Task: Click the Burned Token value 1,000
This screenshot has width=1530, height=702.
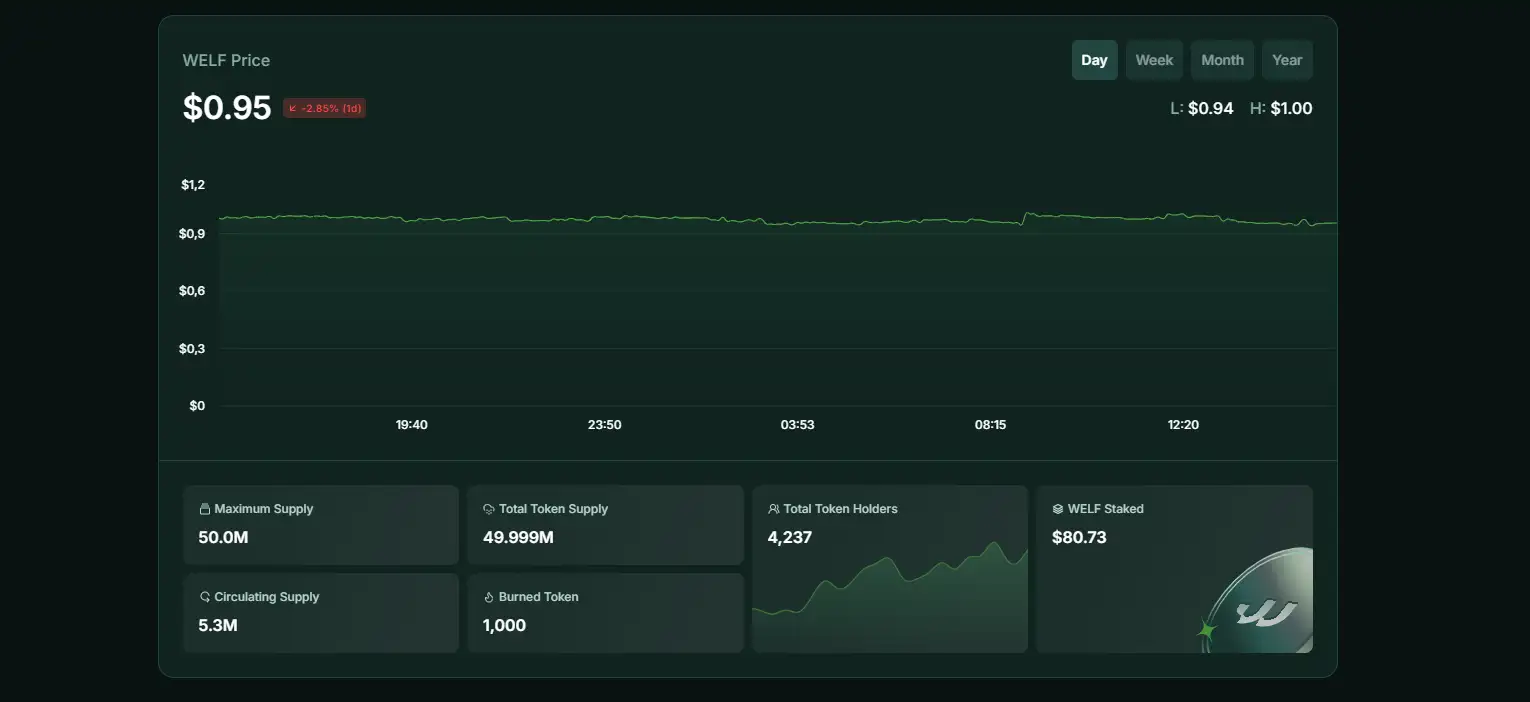Action: tap(504, 625)
